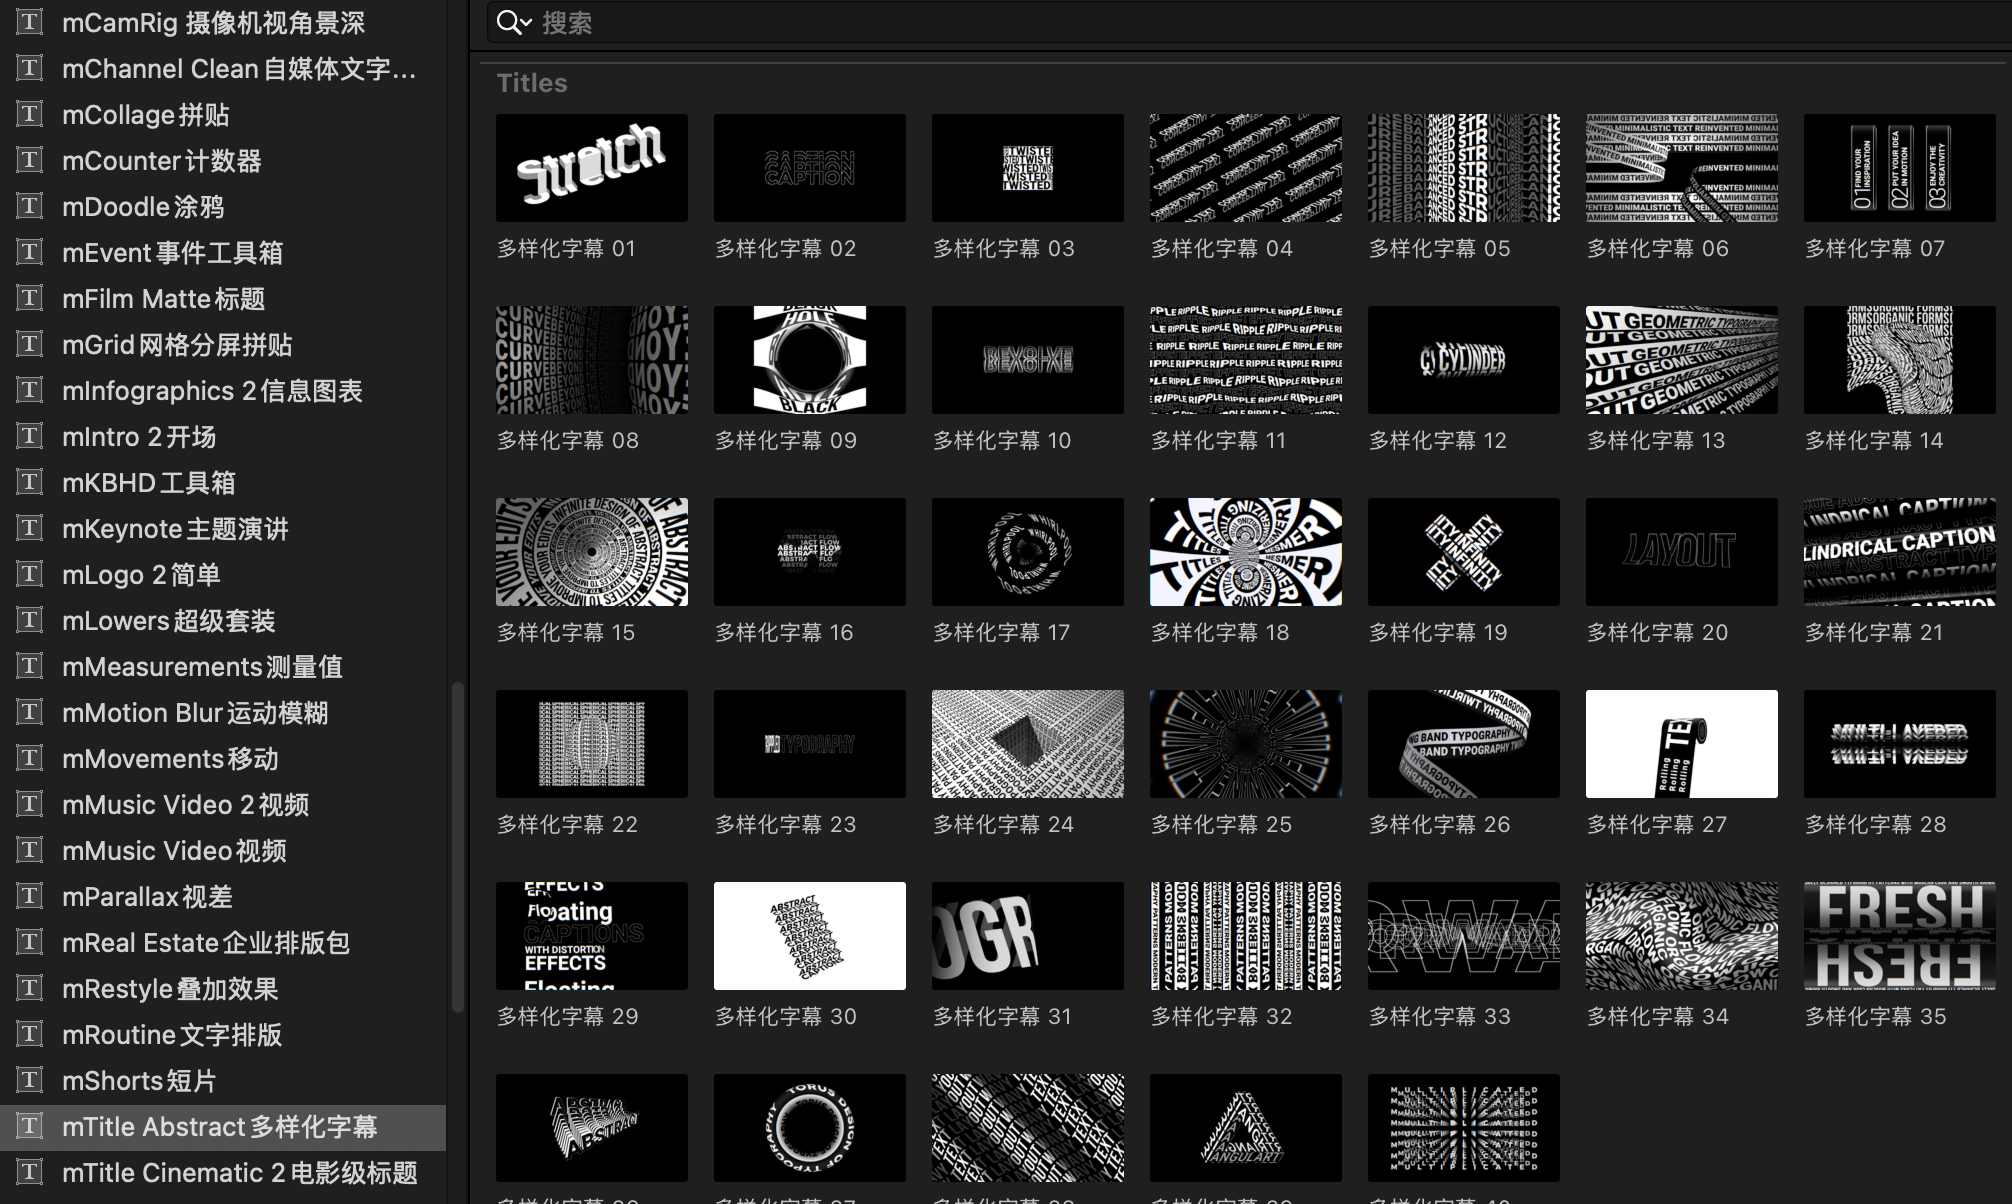The width and height of the screenshot is (2012, 1204).
Task: Select mMusic Video 视频 category
Action: 223,850
